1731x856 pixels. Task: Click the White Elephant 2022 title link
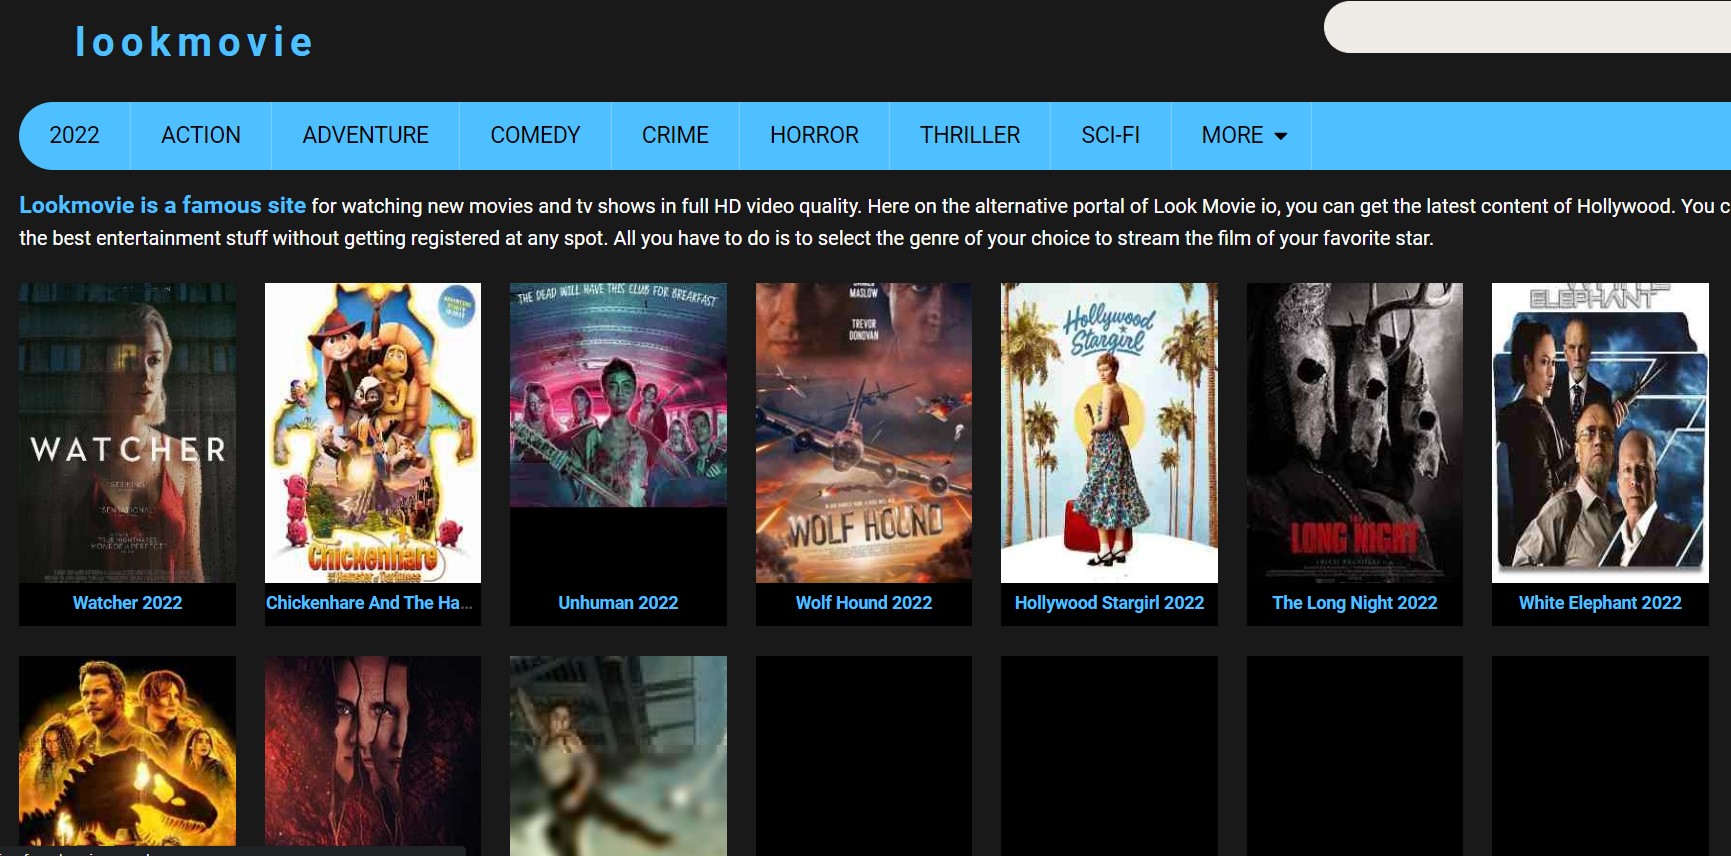pyautogui.click(x=1600, y=603)
